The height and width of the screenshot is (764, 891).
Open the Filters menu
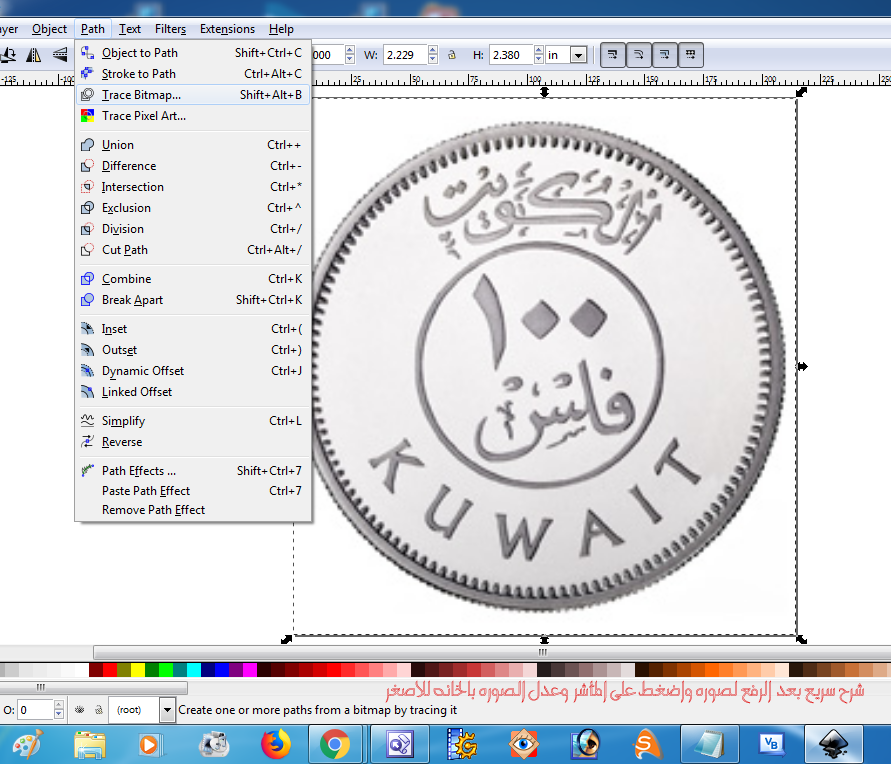tap(170, 29)
